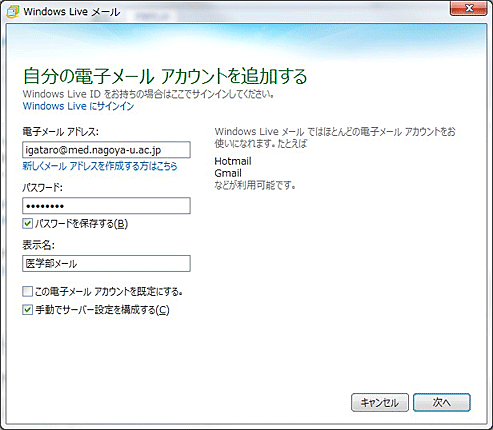
Task: Click the Gmail text in the info panel
Action: 228,173
